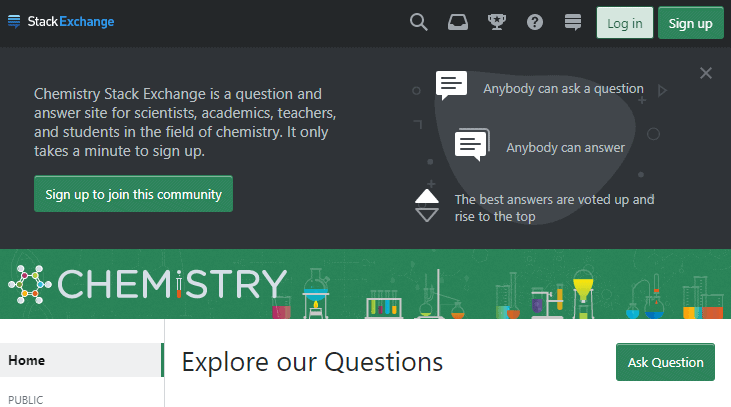Screen dimensions: 731x407
Task: Click the downvote triangle icon
Action: pyautogui.click(x=427, y=214)
